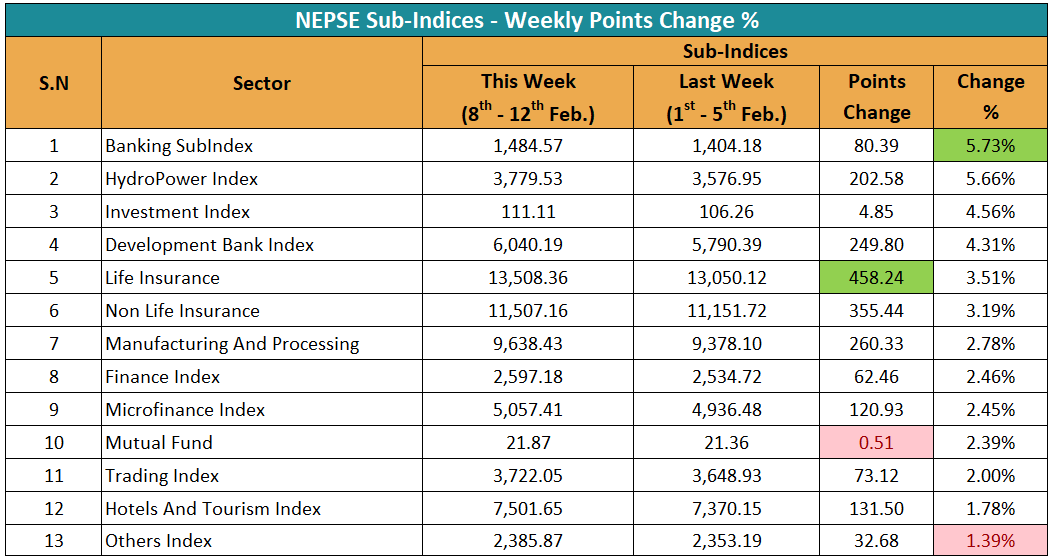Click the HydroPower Index sector cell
Viewport: 1052px width, 558px height.
coord(182,179)
